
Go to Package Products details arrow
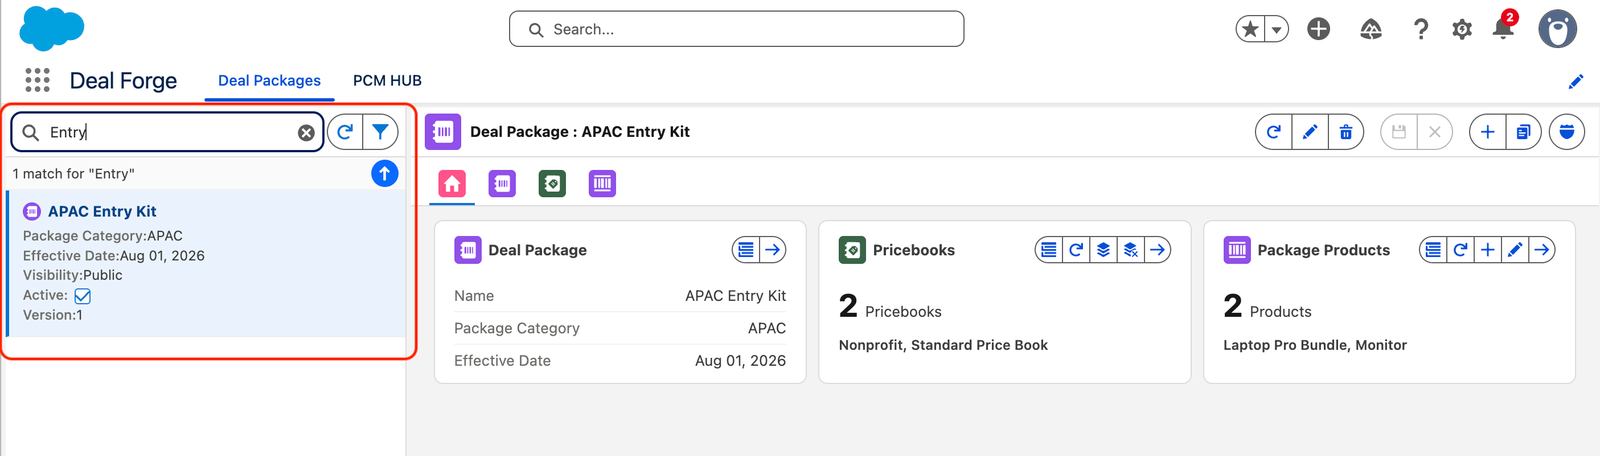tap(1543, 250)
